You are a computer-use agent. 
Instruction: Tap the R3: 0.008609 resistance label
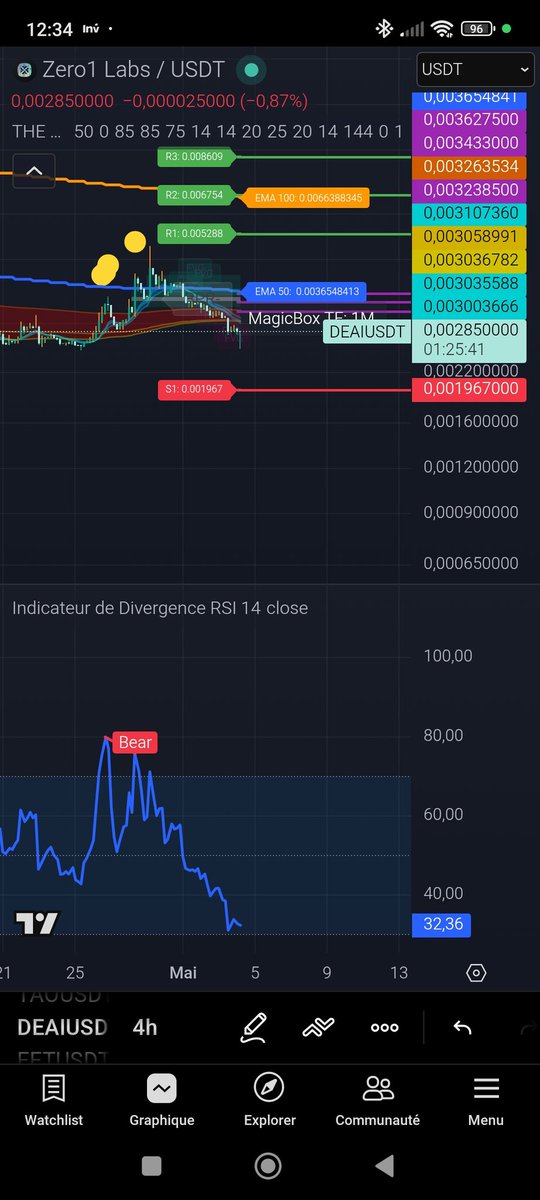(x=198, y=157)
